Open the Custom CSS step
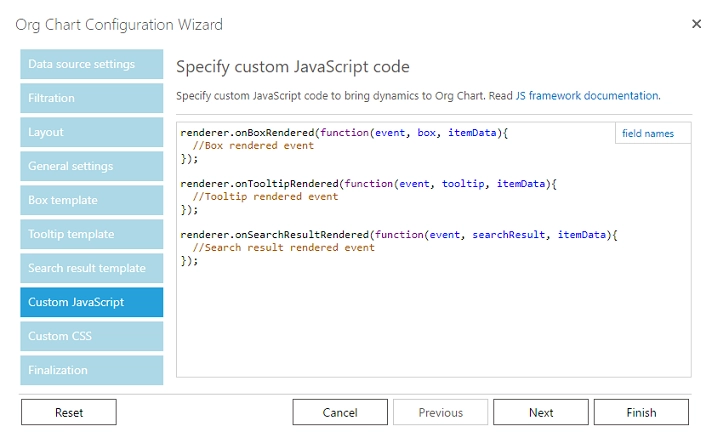This screenshot has width=712, height=432. pos(91,336)
